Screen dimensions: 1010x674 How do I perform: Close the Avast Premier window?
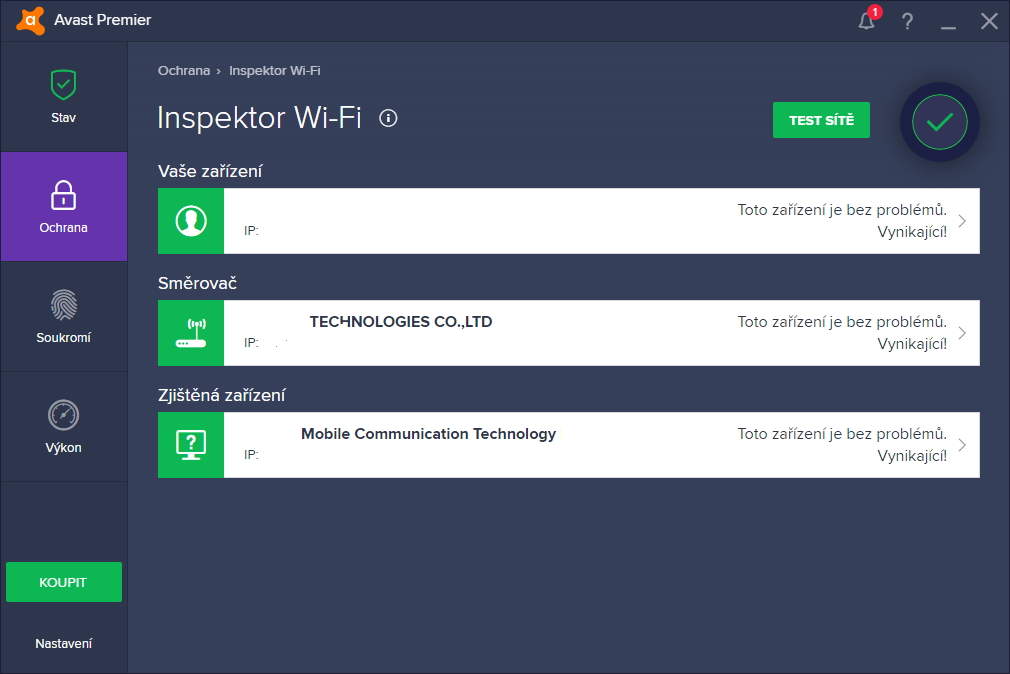[x=989, y=21]
